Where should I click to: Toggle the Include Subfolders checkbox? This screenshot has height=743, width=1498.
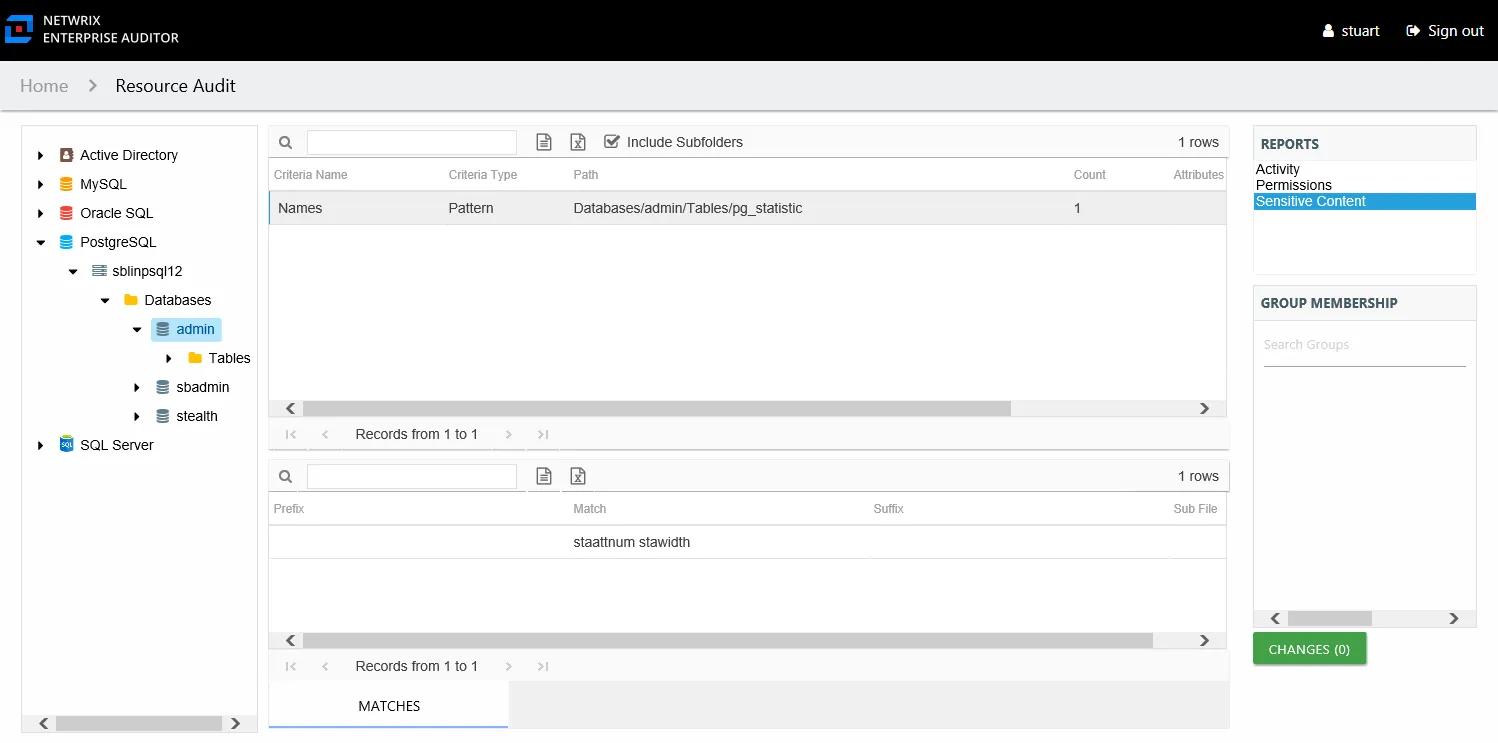point(612,142)
